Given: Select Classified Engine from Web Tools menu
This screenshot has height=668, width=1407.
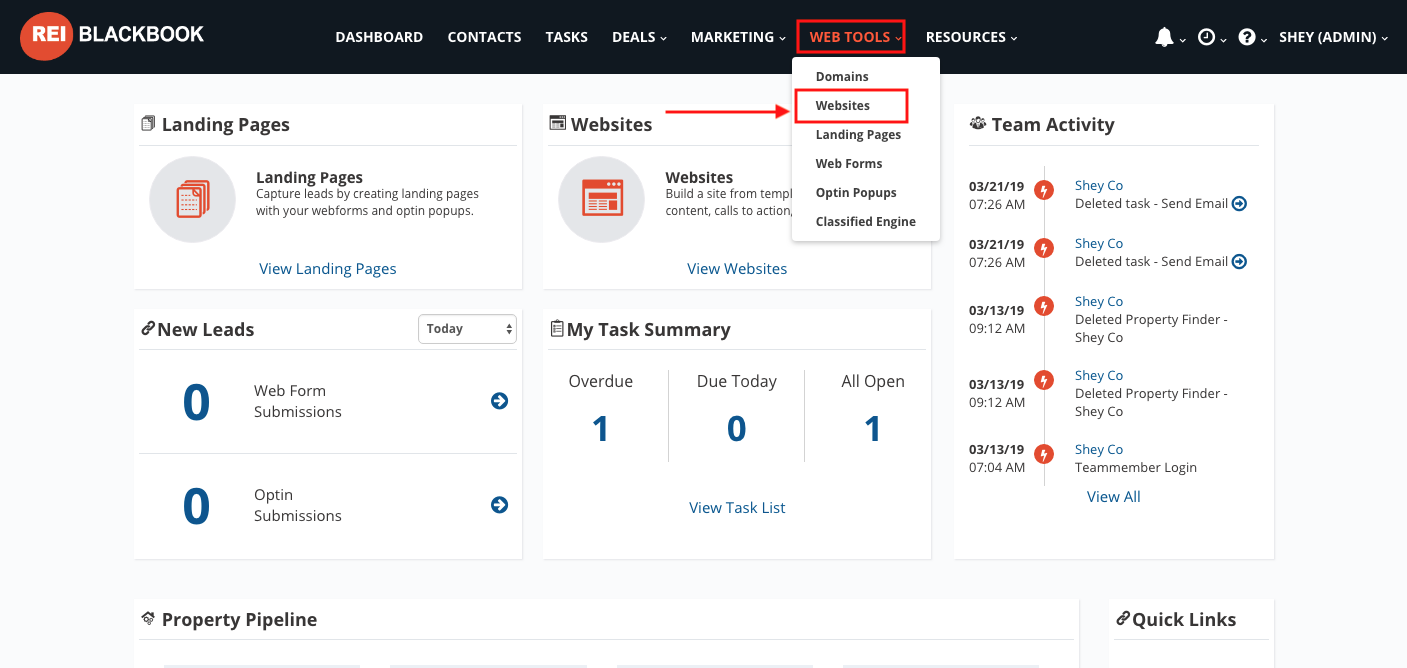Looking at the screenshot, I should tap(866, 221).
